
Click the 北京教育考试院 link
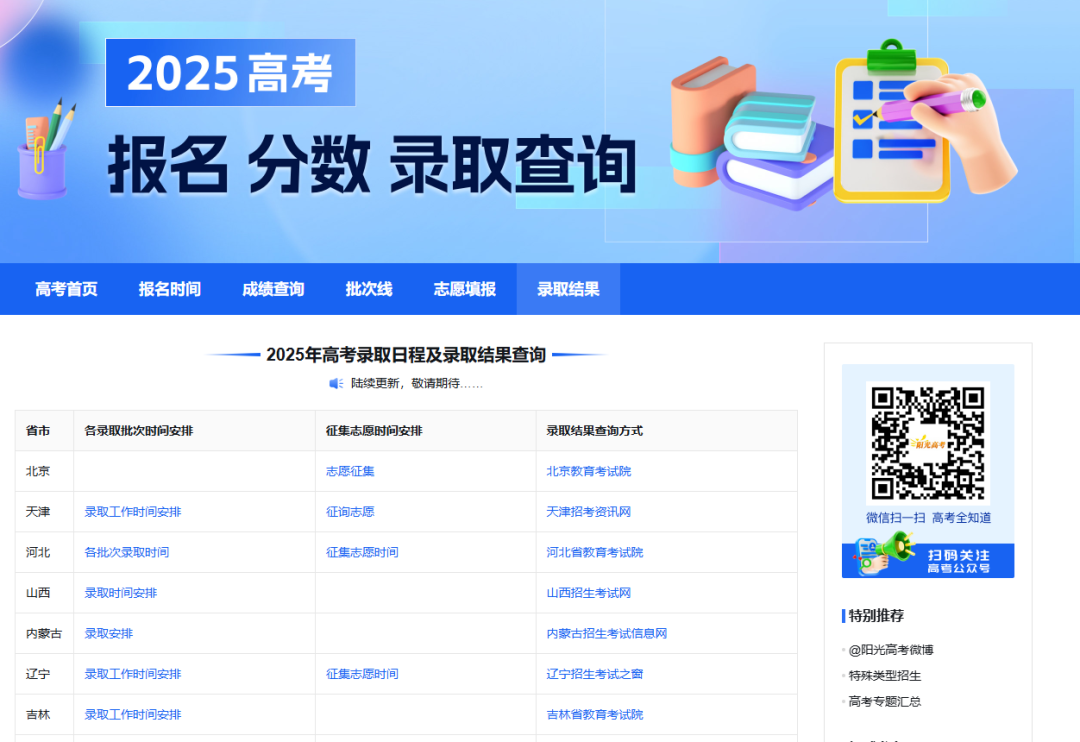[590, 471]
